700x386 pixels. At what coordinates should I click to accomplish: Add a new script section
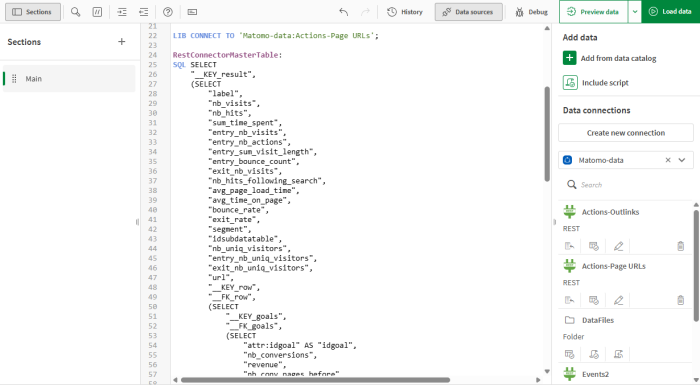click(121, 42)
